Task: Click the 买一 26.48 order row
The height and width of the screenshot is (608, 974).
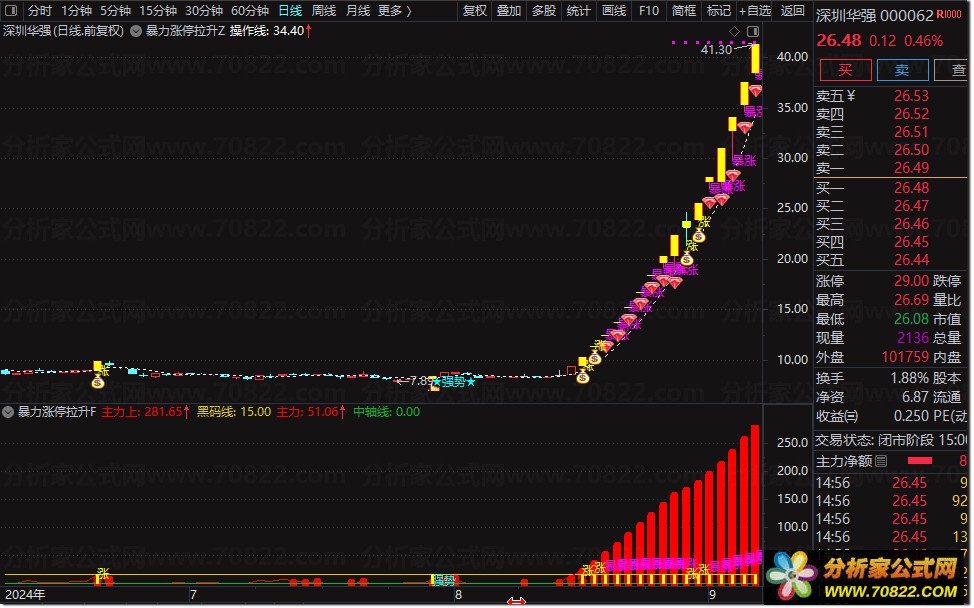Action: click(x=892, y=188)
